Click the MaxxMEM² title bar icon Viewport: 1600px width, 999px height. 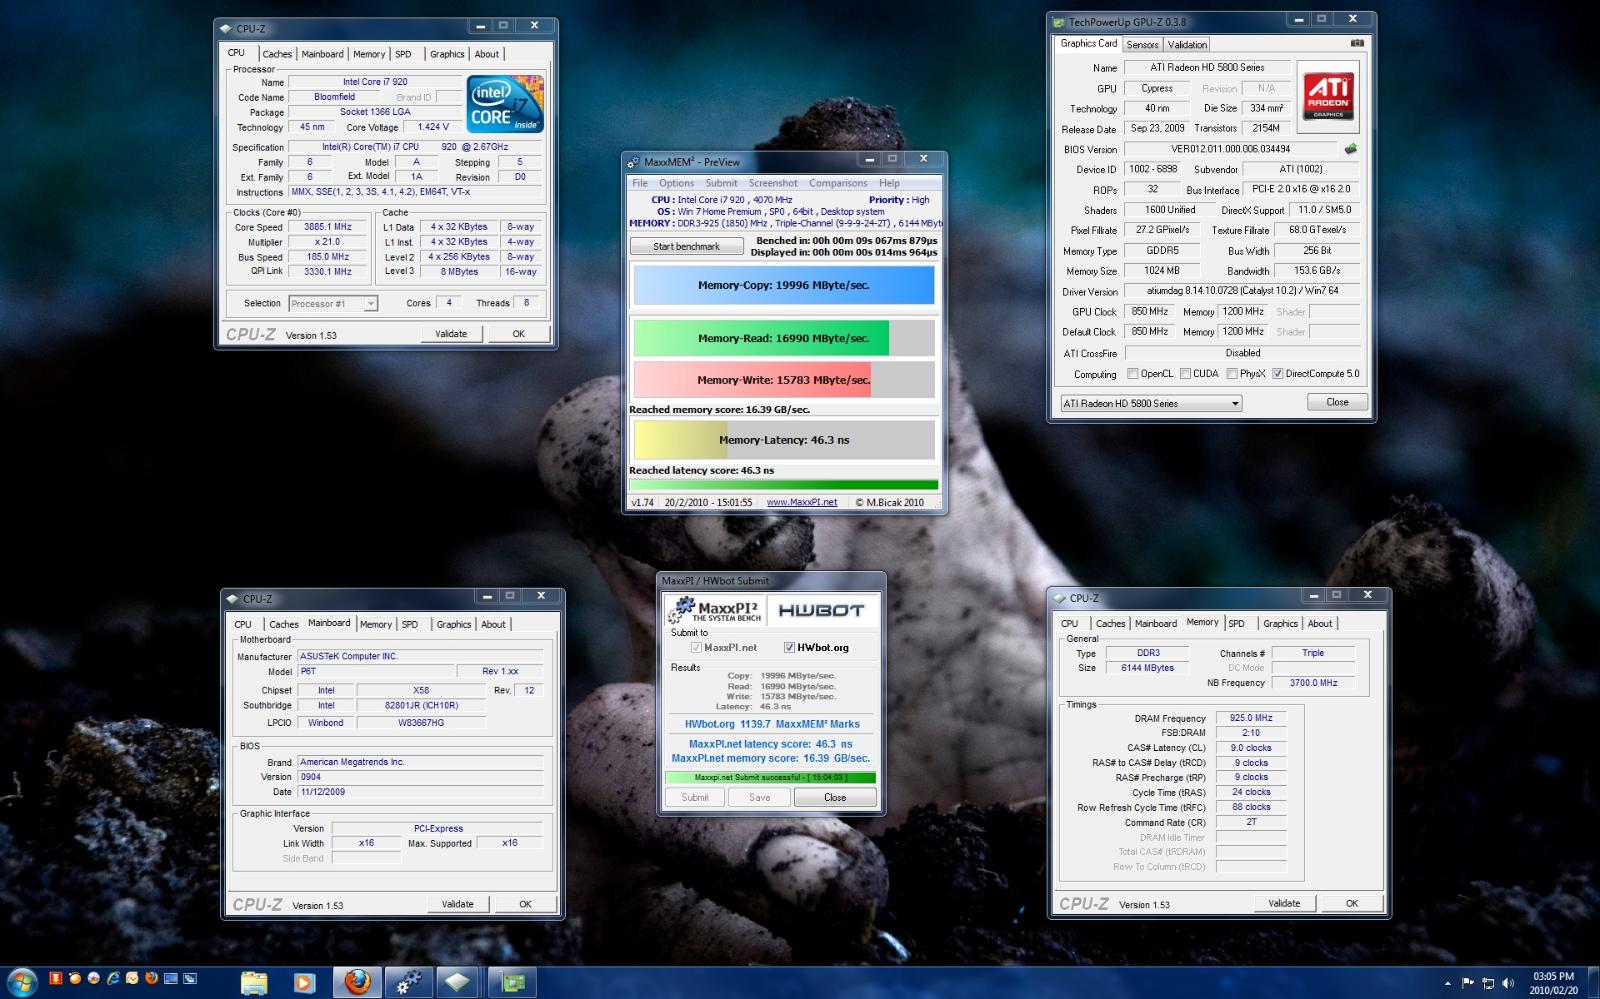coord(633,162)
